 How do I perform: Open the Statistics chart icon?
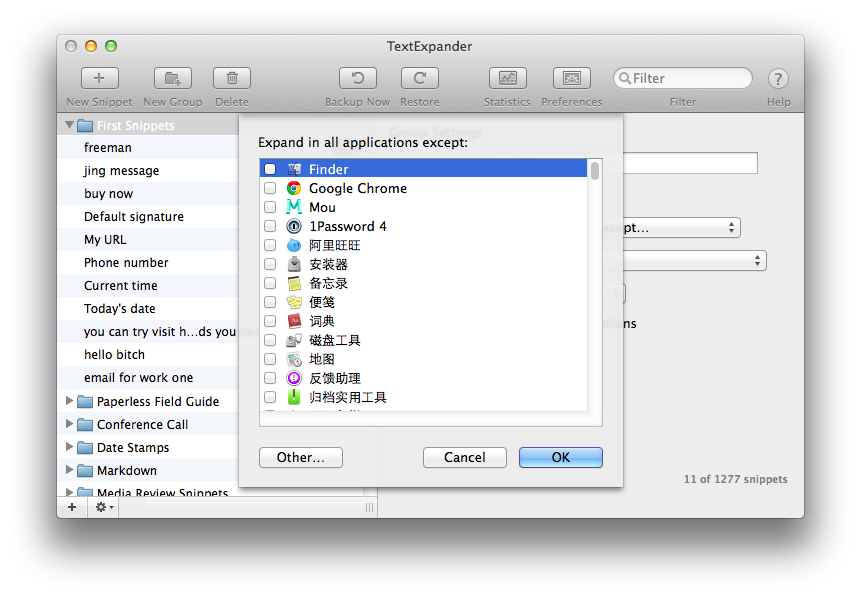point(507,78)
